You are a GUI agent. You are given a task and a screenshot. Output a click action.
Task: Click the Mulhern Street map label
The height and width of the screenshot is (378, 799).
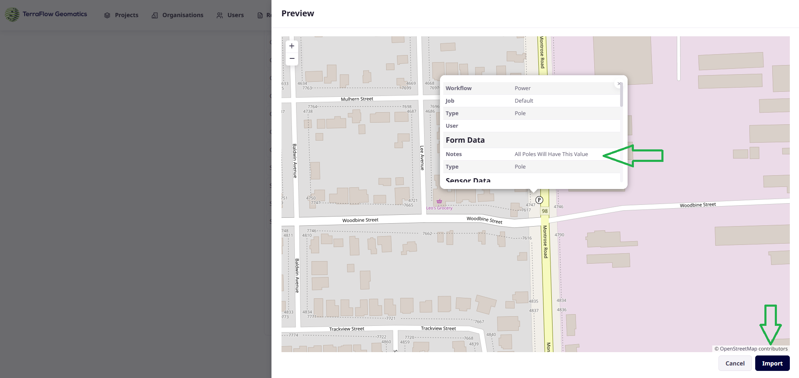[357, 99]
